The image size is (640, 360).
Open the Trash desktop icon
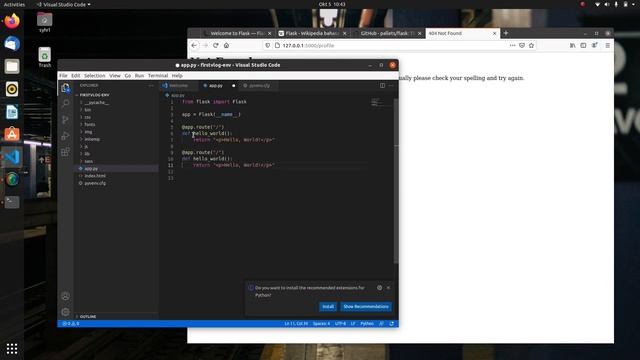tap(44, 58)
